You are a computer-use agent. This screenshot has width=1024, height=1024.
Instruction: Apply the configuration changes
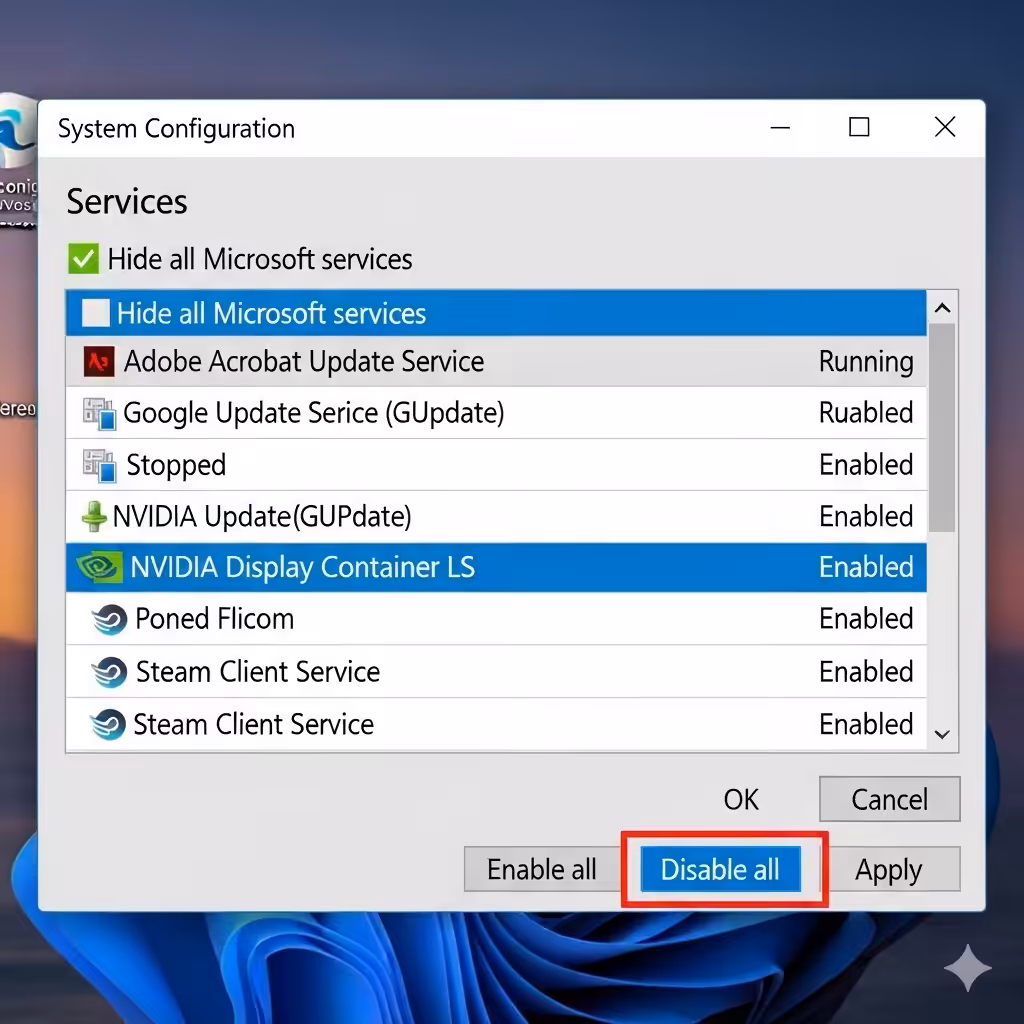pyautogui.click(x=889, y=870)
